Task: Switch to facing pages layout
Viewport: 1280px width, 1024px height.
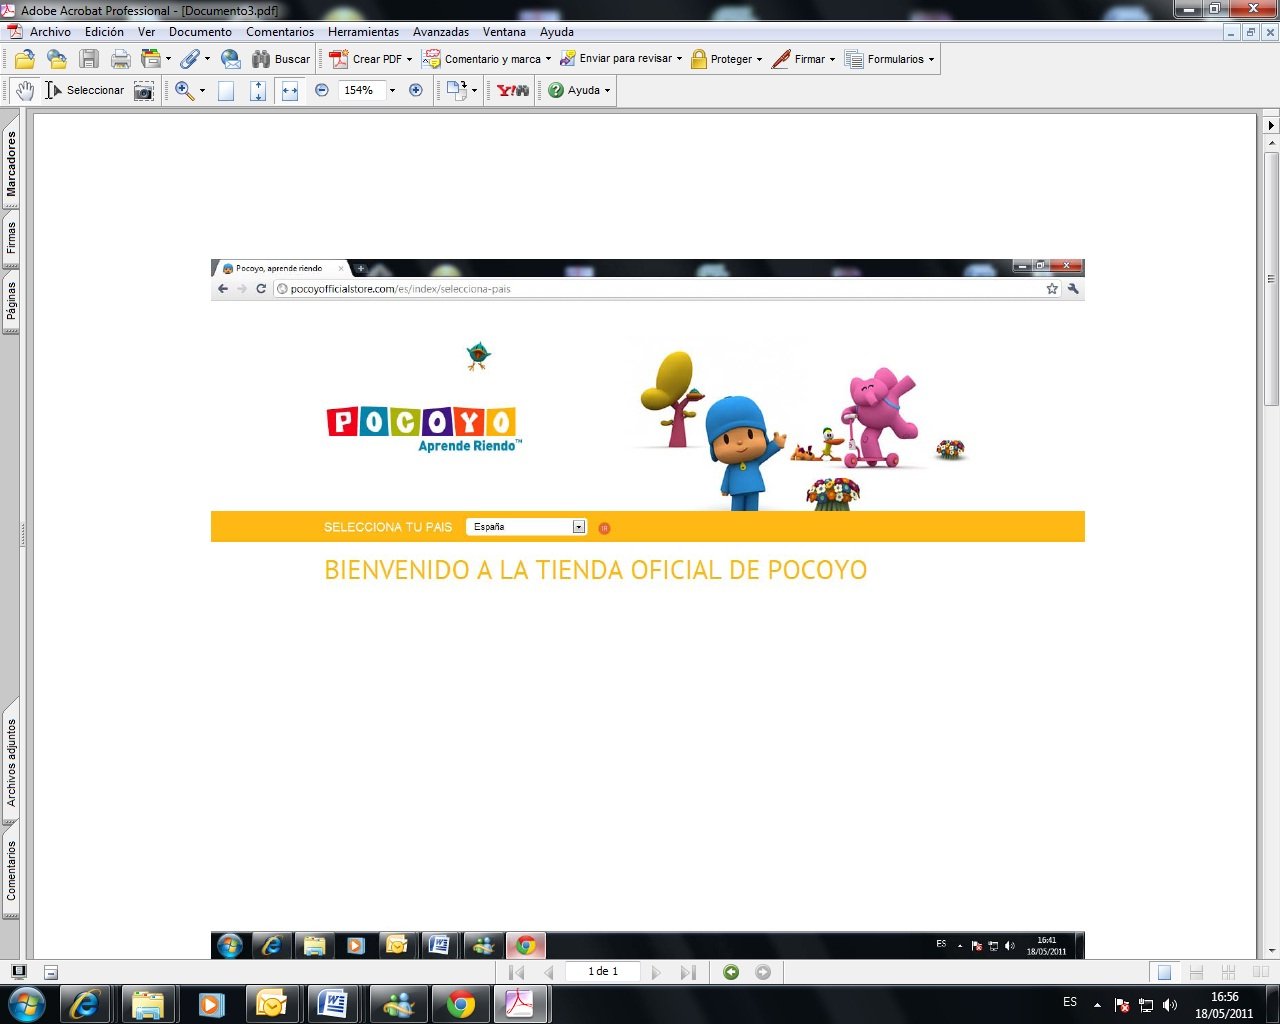Action: pyautogui.click(x=1260, y=972)
